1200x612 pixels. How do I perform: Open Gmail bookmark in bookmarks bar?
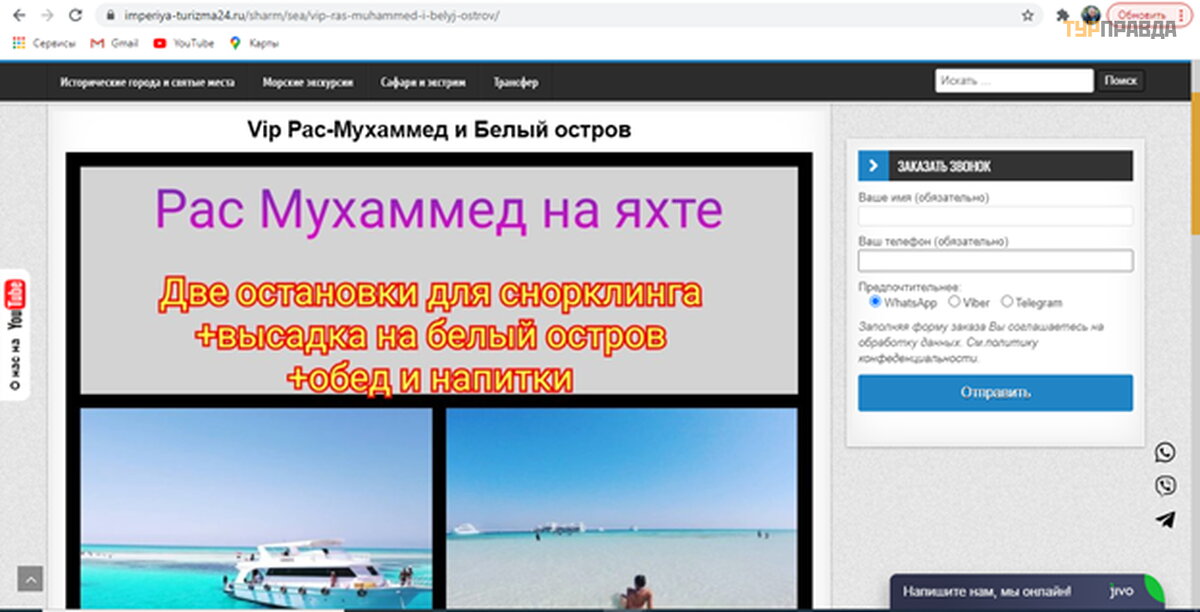point(114,43)
